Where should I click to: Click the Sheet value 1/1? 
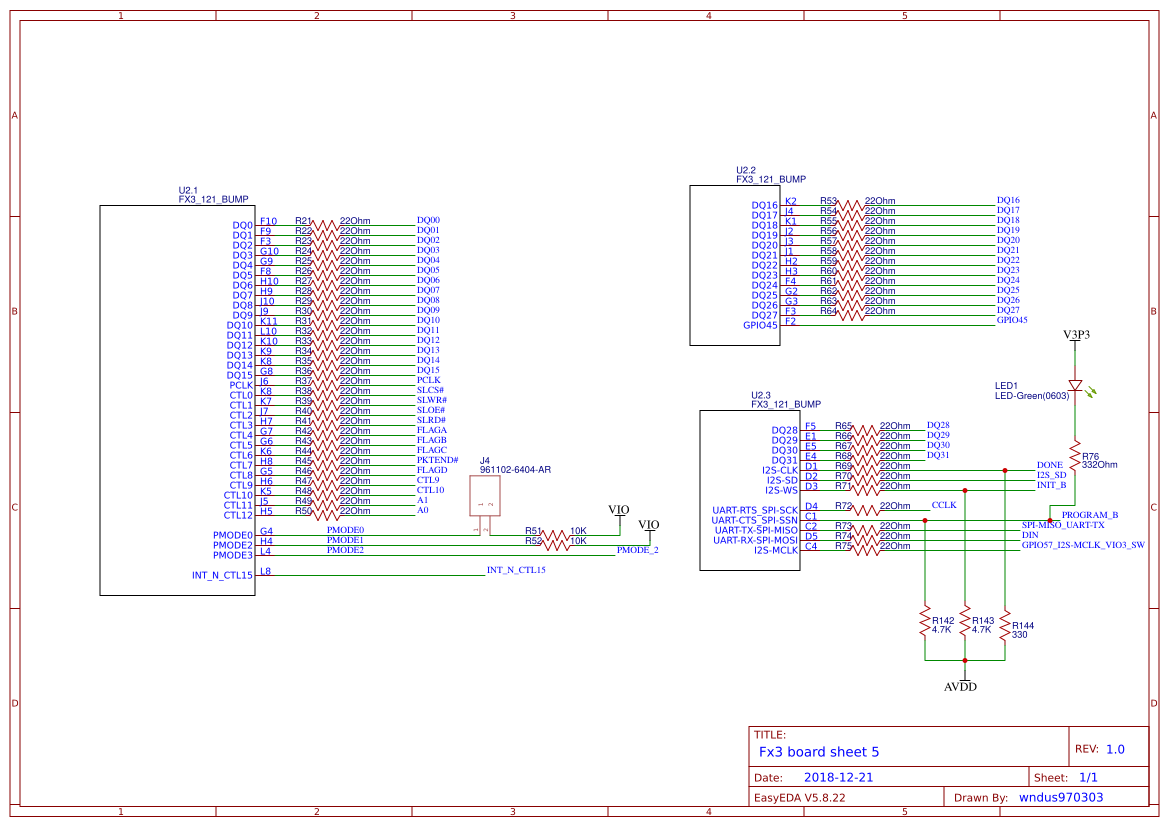click(1088, 777)
